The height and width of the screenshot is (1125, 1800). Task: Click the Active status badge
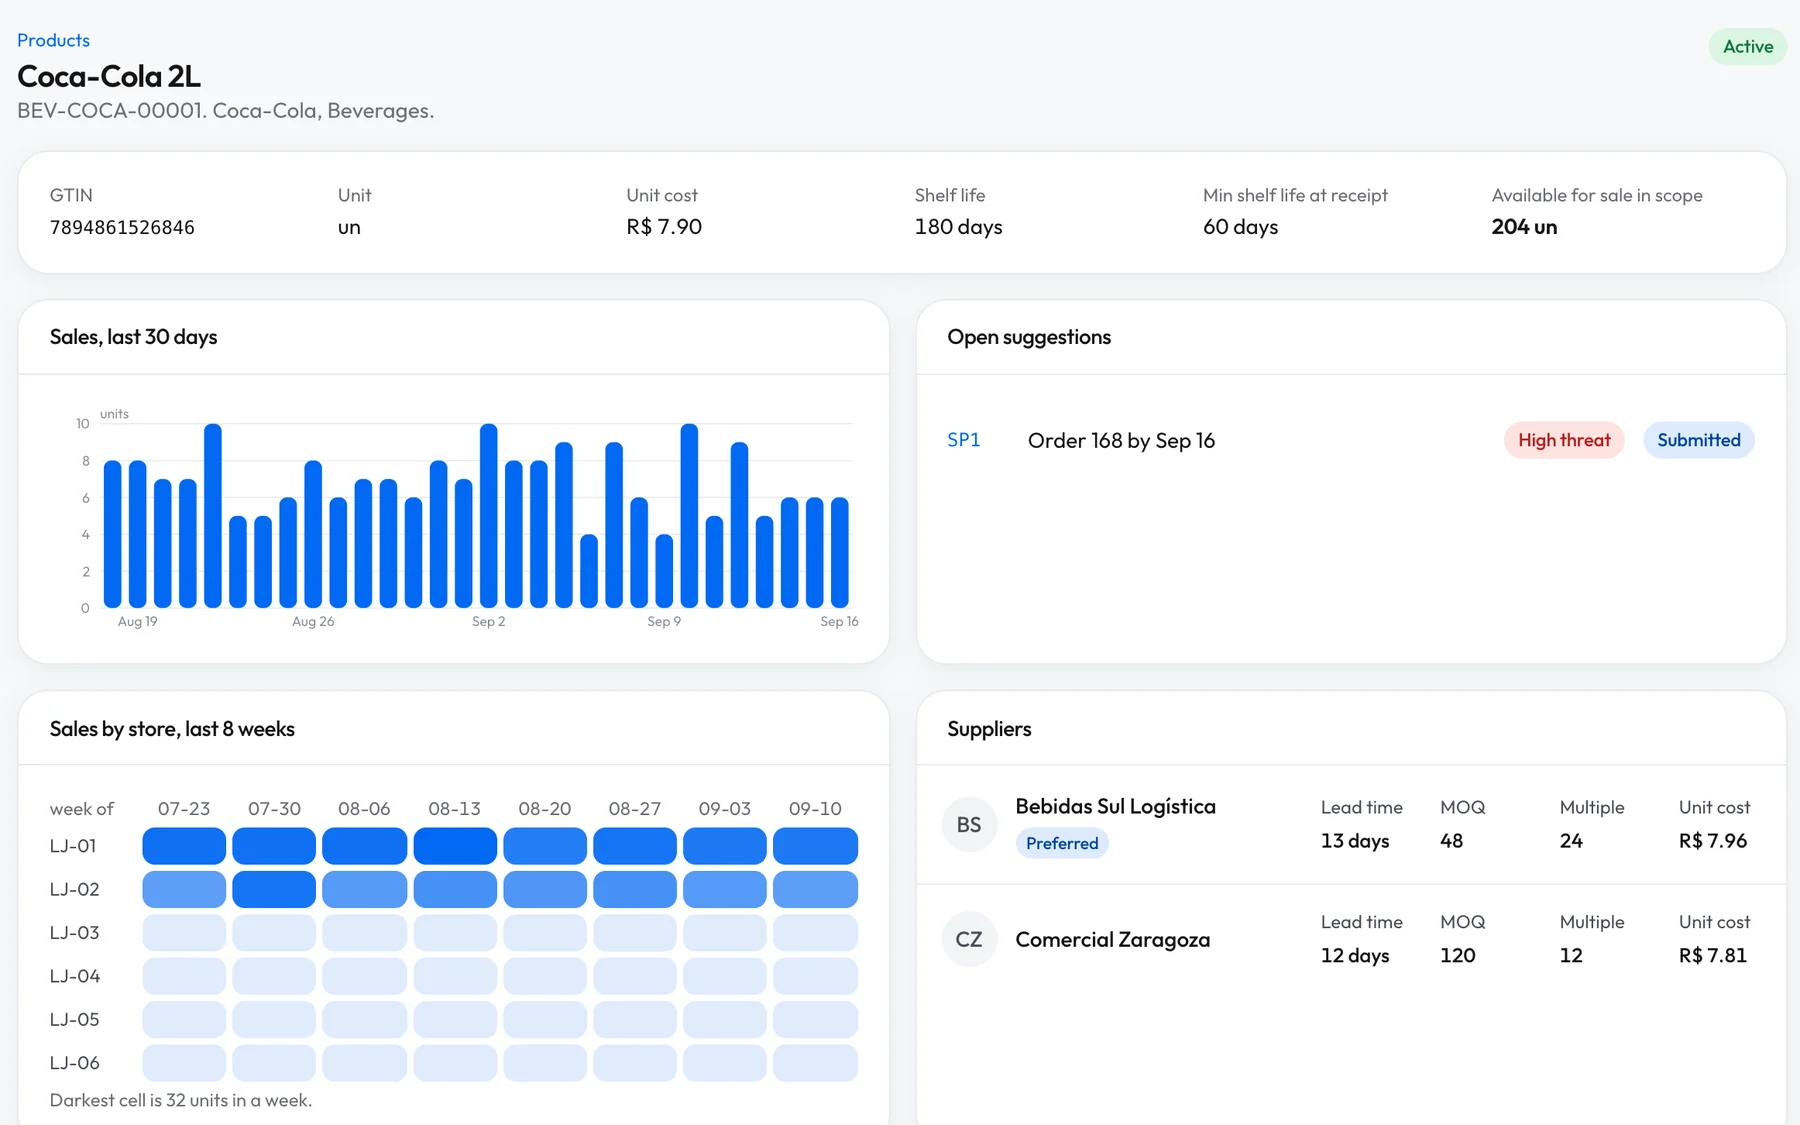pos(1747,47)
